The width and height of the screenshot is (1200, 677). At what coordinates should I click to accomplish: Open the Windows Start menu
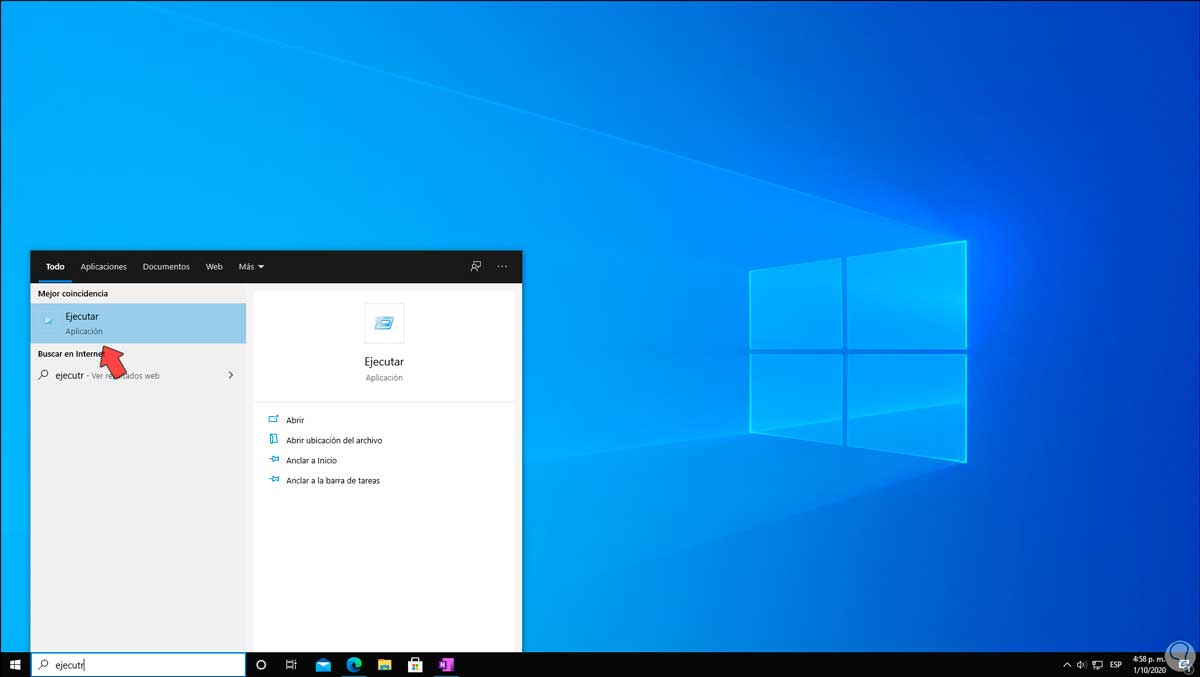point(15,664)
